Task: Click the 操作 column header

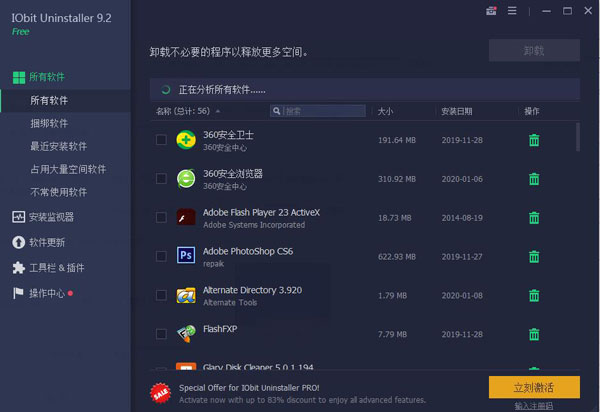Action: [x=532, y=111]
